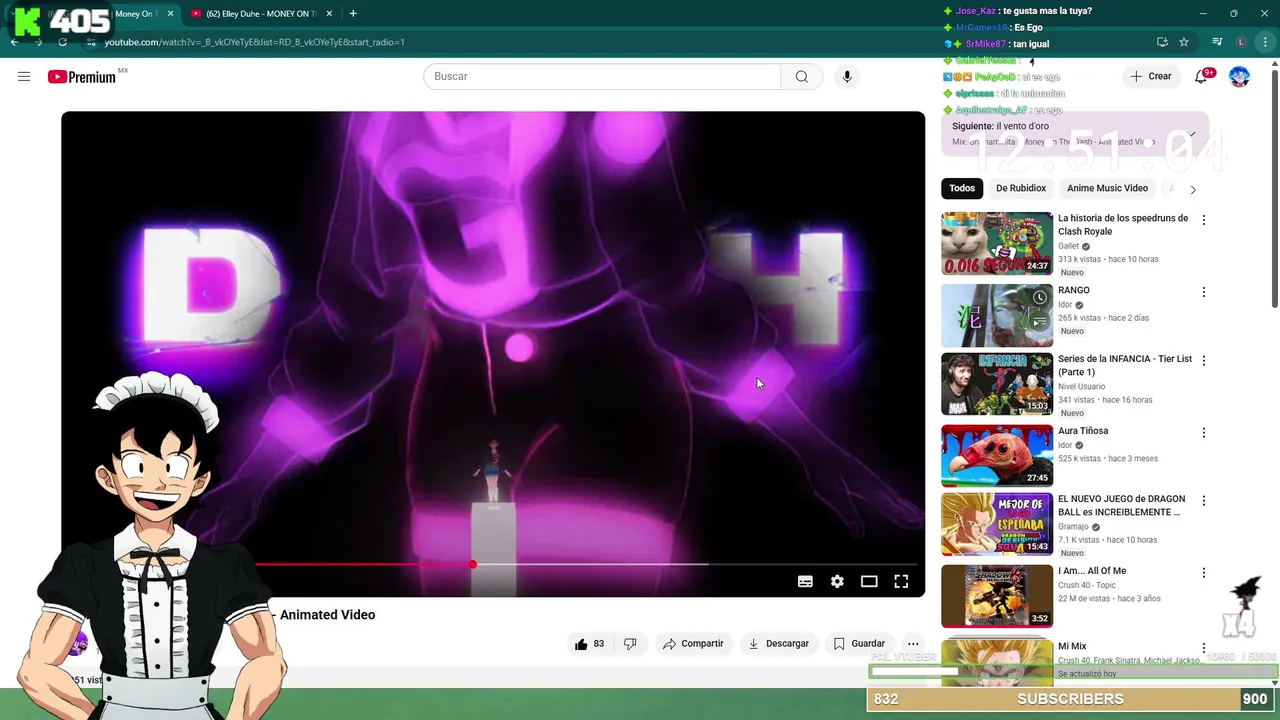Open a new browser tab

(353, 14)
